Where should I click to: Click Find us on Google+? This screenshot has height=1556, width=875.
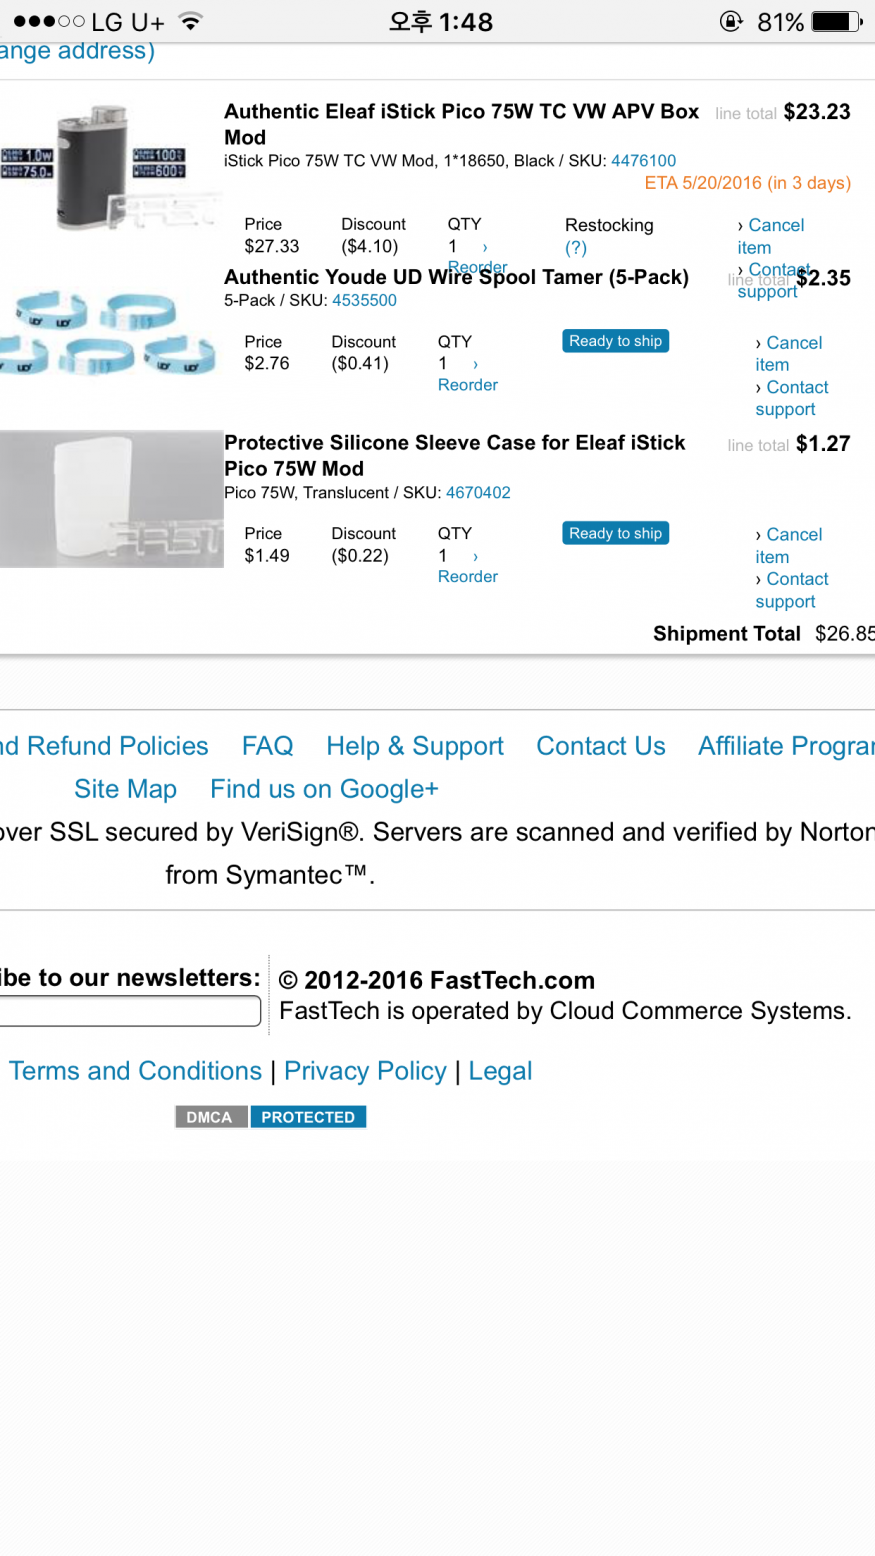pos(324,789)
